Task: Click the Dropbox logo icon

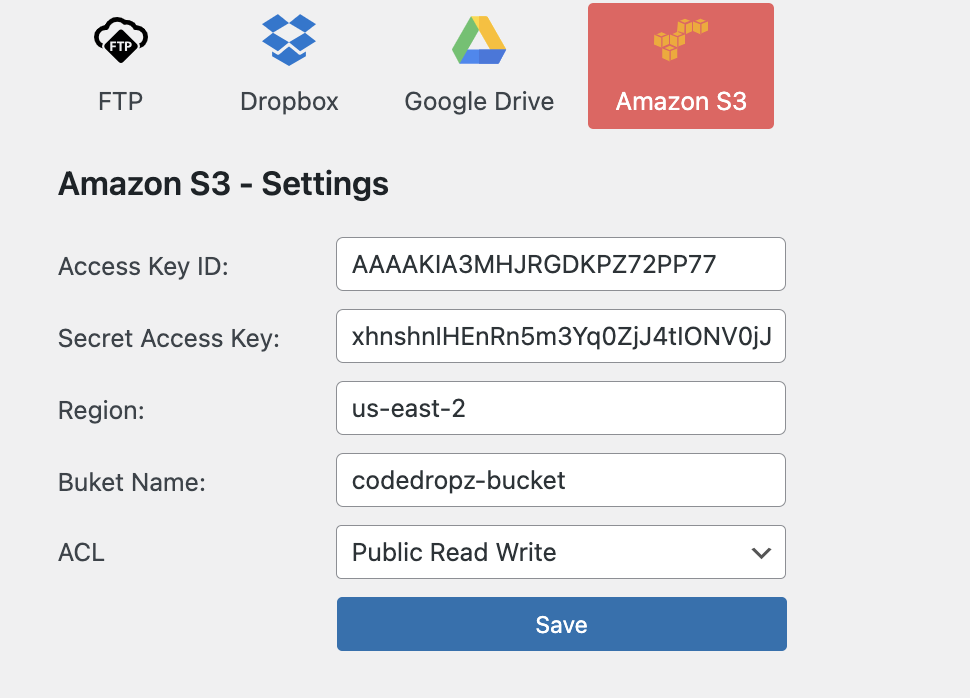Action: pyautogui.click(x=289, y=40)
